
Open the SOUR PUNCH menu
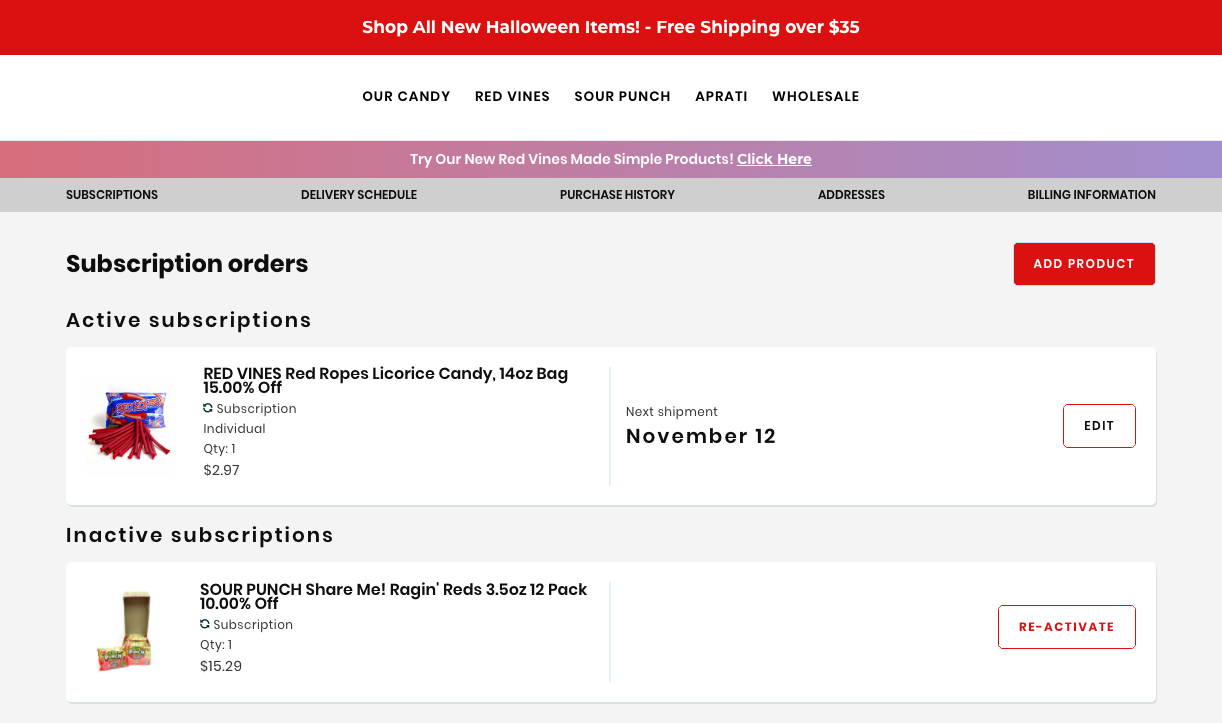[622, 96]
